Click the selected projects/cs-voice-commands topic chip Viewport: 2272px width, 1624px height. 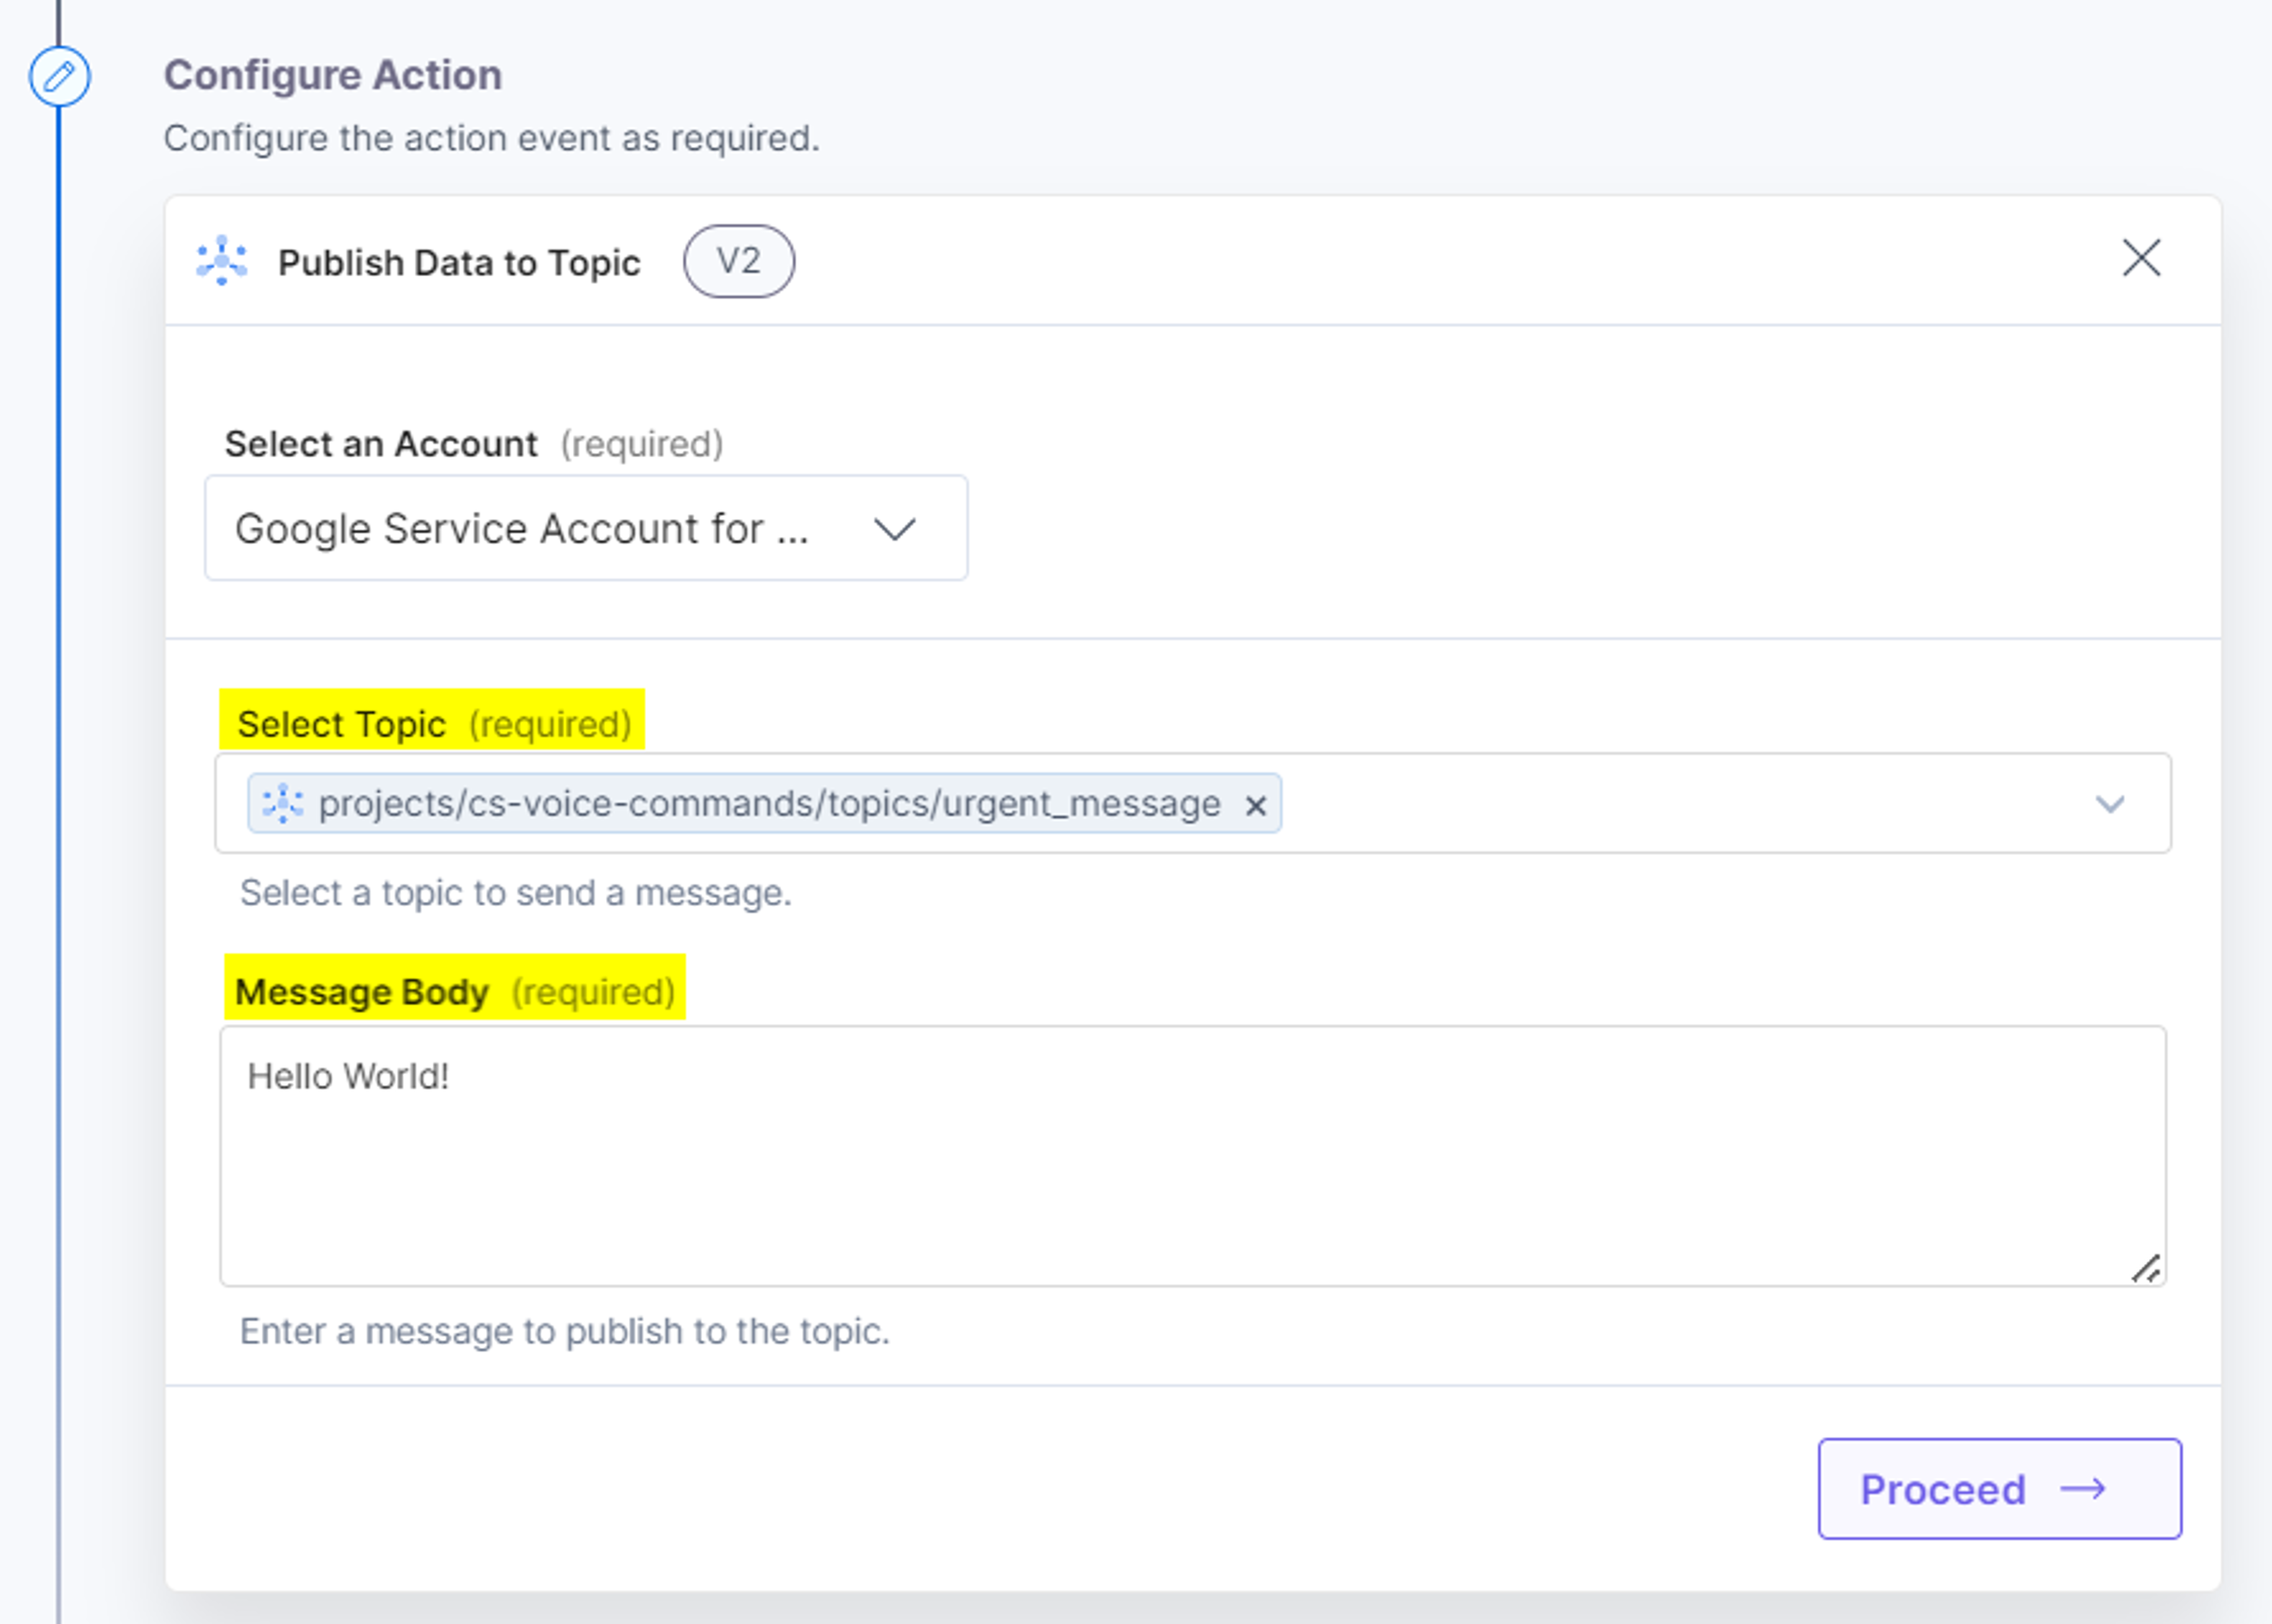(x=765, y=803)
